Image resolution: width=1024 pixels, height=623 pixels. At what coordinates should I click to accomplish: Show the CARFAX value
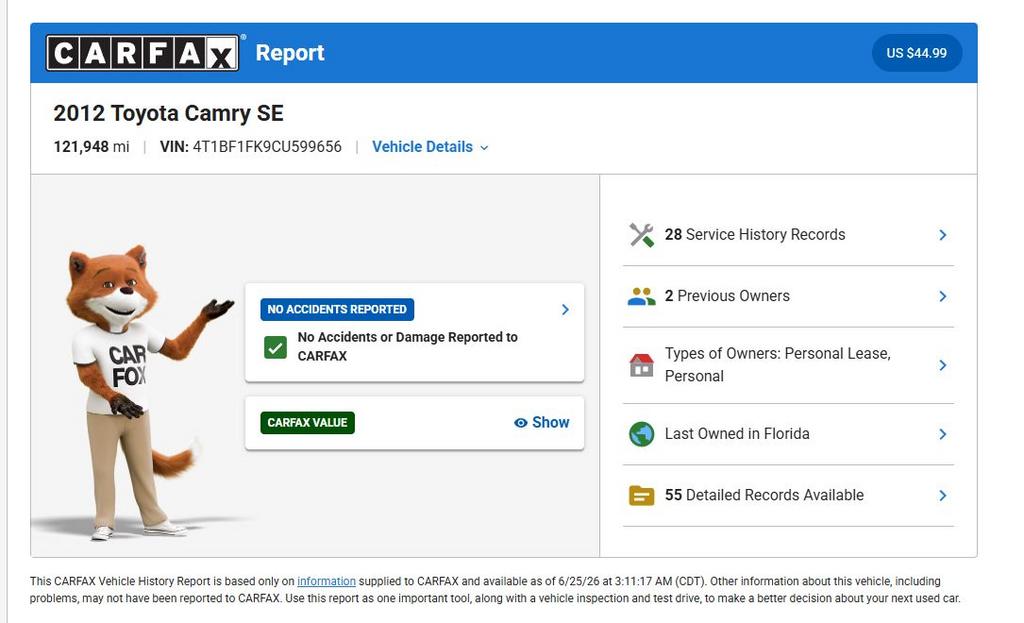pyautogui.click(x=541, y=423)
